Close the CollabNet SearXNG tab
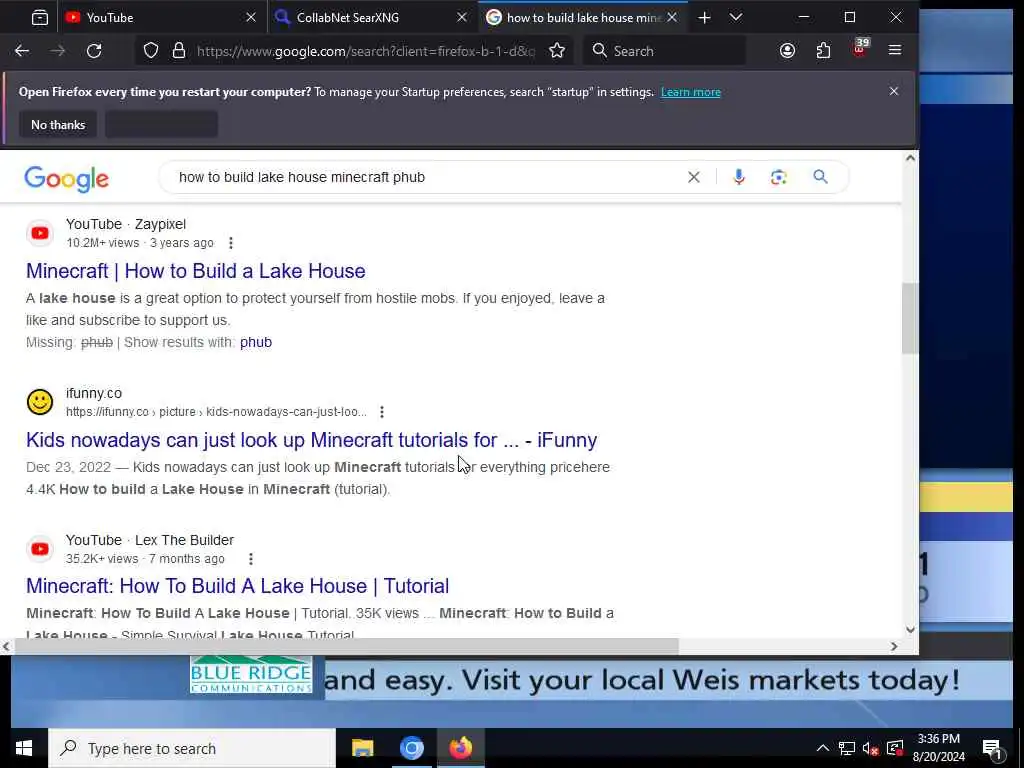The width and height of the screenshot is (1024, 768). tap(462, 18)
